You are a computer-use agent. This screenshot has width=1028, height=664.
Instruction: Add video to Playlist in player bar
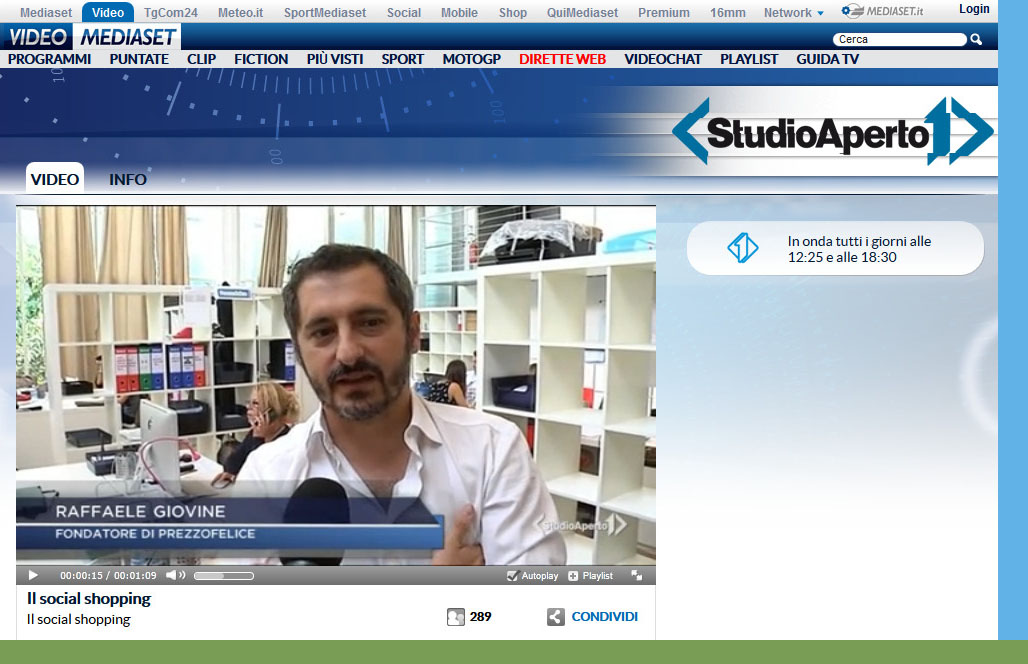coord(591,576)
